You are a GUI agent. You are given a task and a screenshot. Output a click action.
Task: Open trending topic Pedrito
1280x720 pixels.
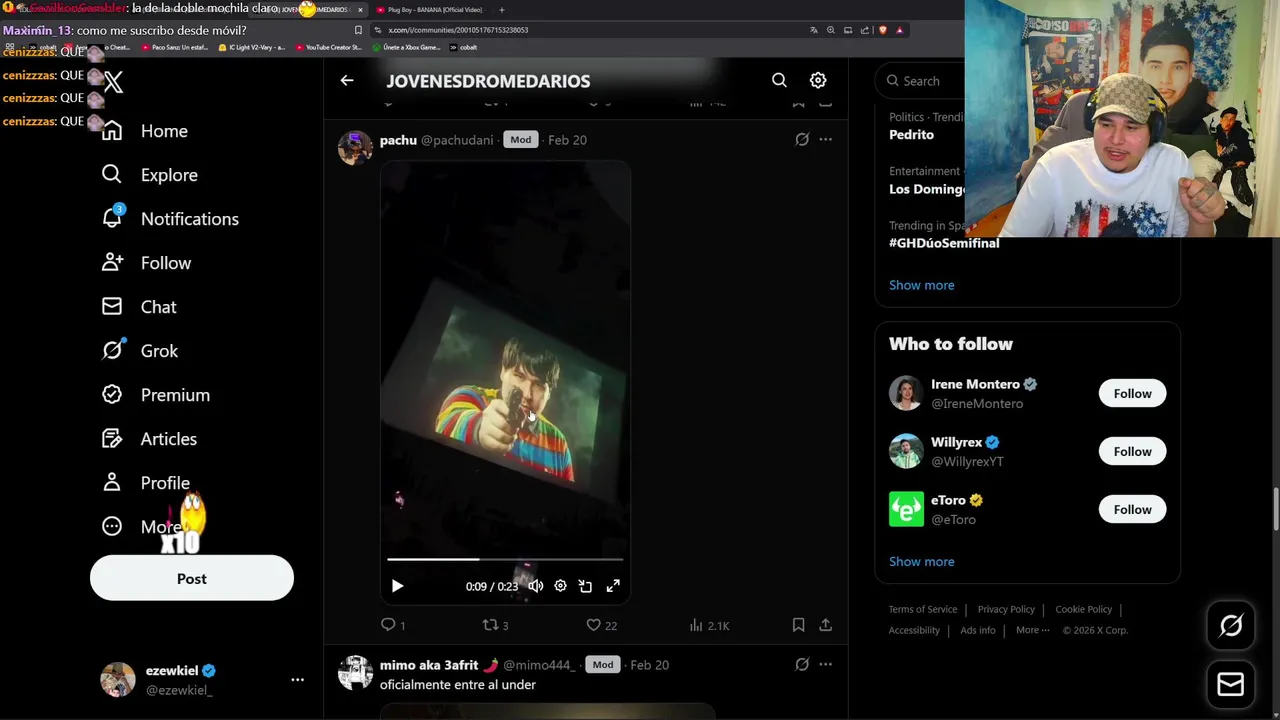coord(911,134)
